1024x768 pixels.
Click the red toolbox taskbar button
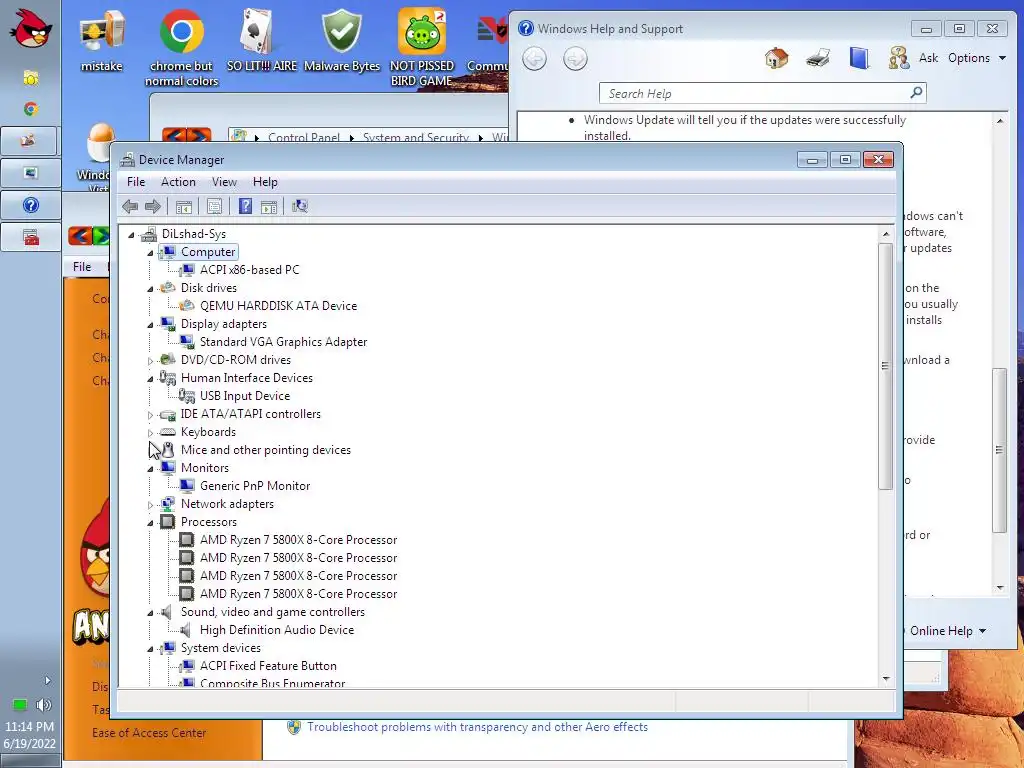point(30,236)
